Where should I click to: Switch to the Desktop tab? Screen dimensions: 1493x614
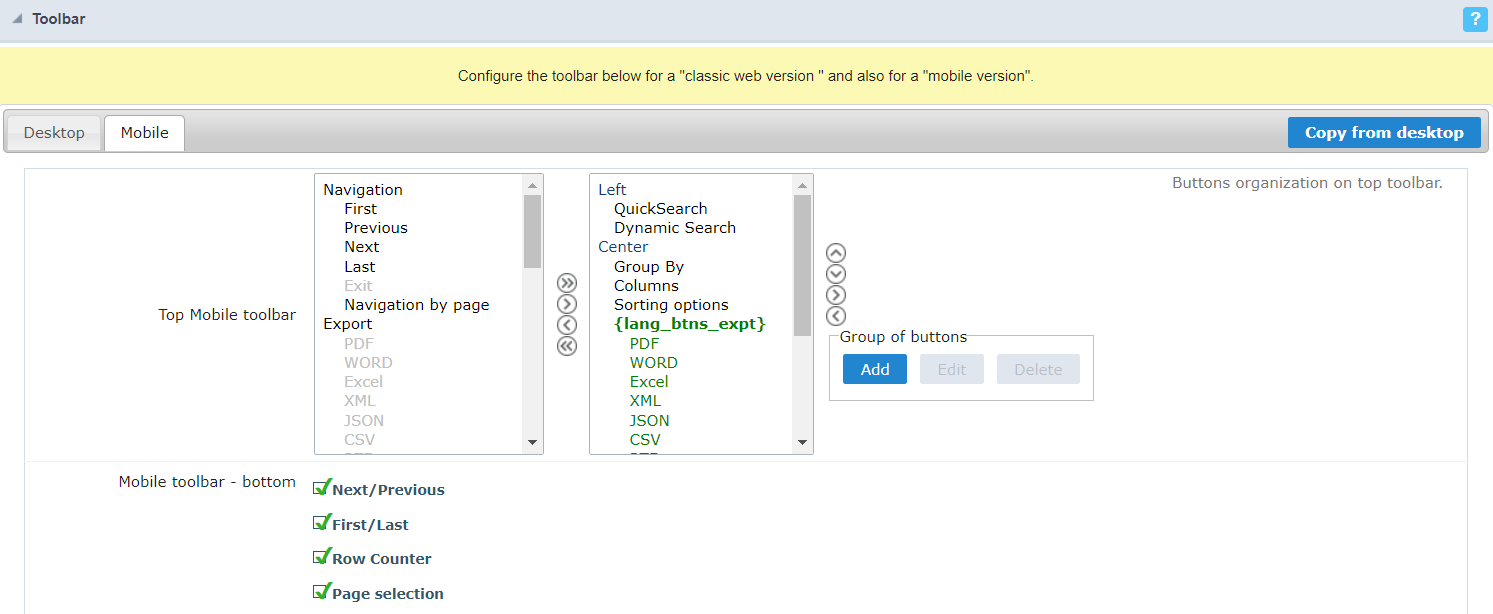tap(54, 133)
